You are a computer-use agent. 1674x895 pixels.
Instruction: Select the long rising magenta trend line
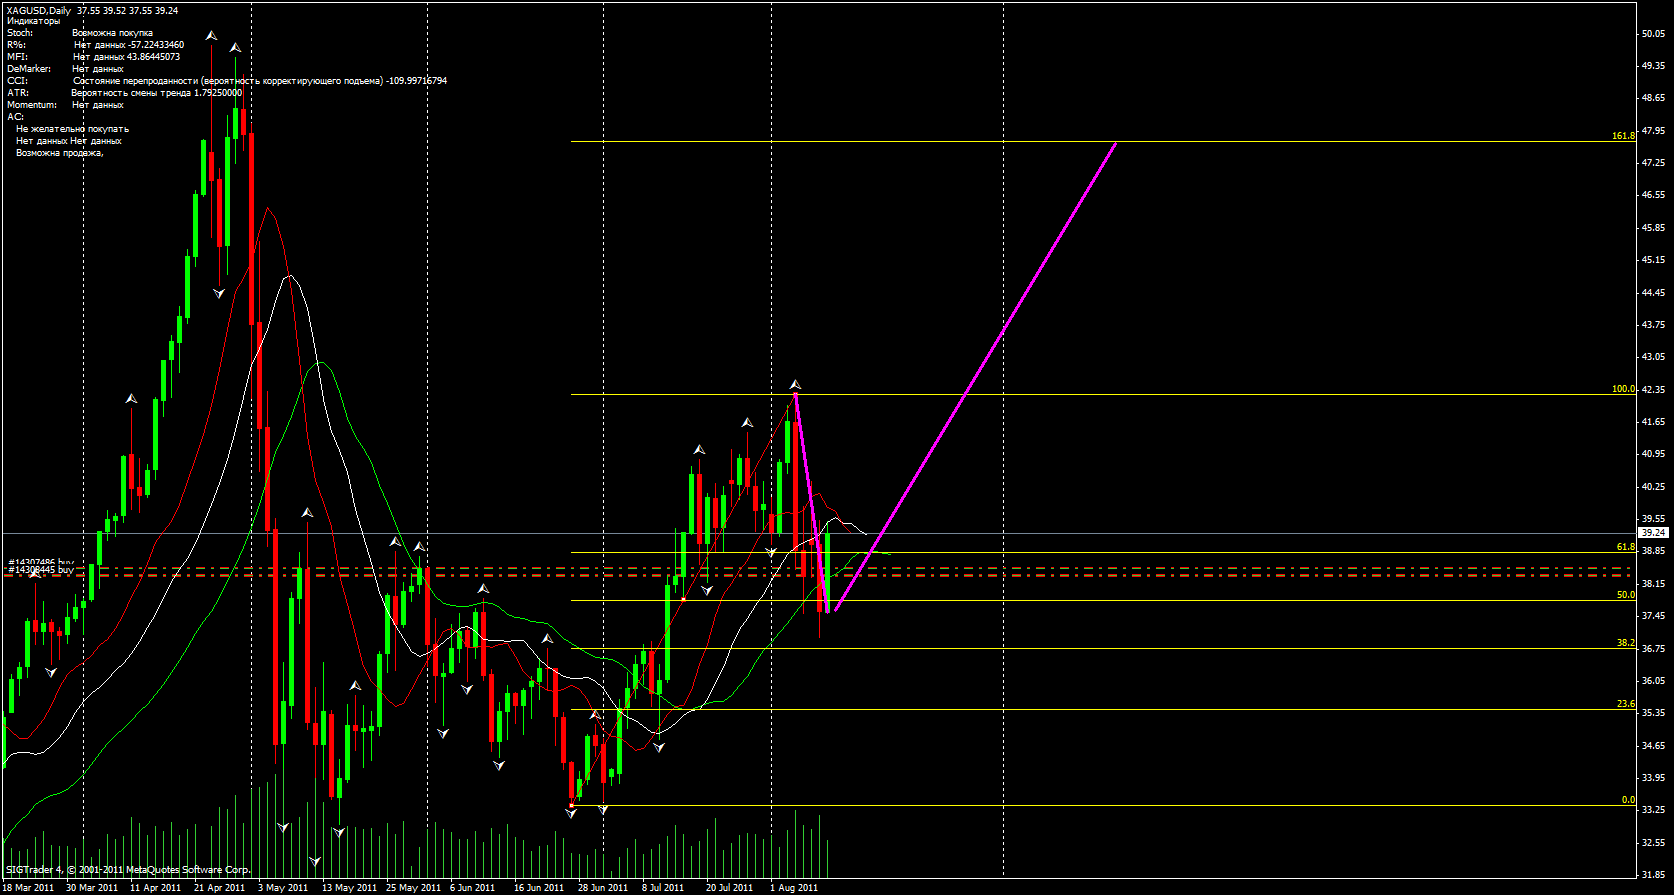(x=975, y=378)
